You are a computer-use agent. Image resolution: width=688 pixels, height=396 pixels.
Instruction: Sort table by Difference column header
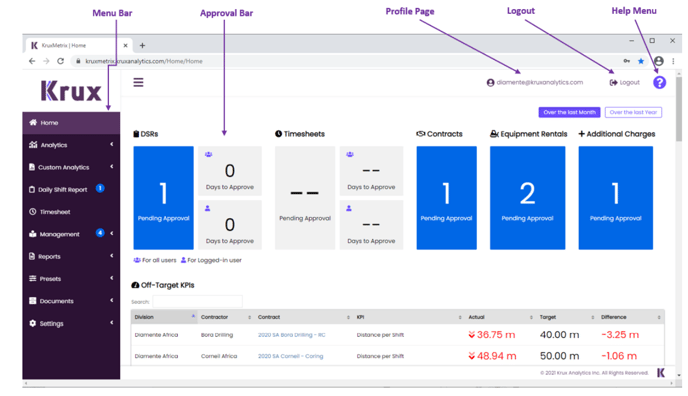(631, 317)
